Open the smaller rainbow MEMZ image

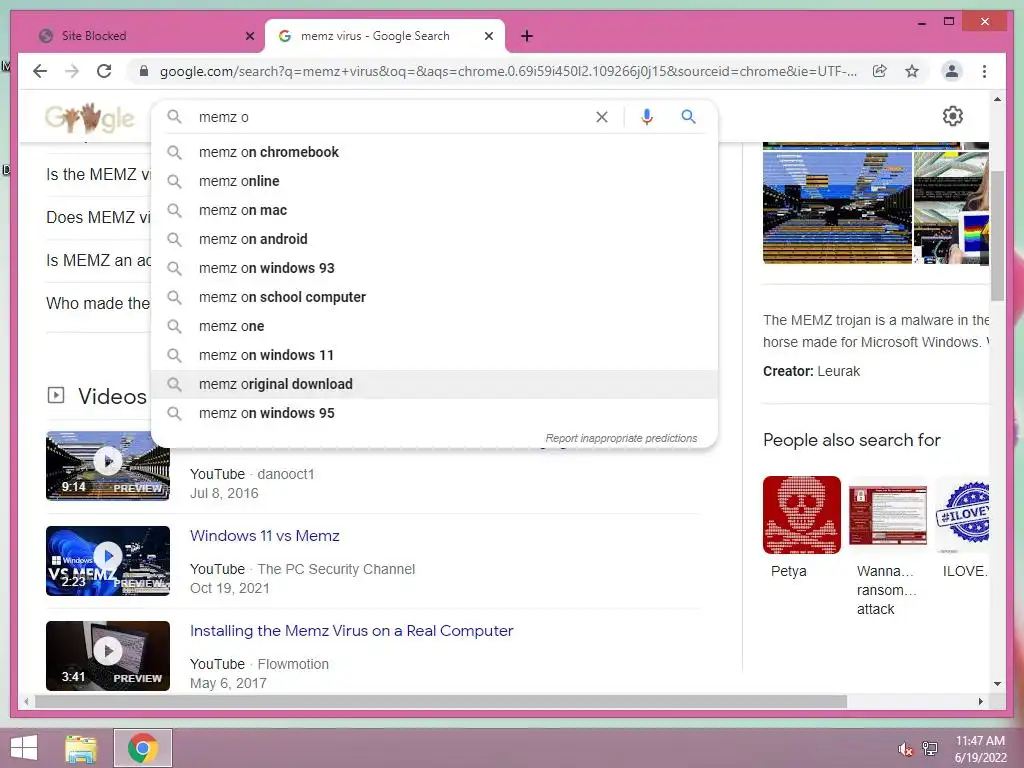tap(952, 206)
